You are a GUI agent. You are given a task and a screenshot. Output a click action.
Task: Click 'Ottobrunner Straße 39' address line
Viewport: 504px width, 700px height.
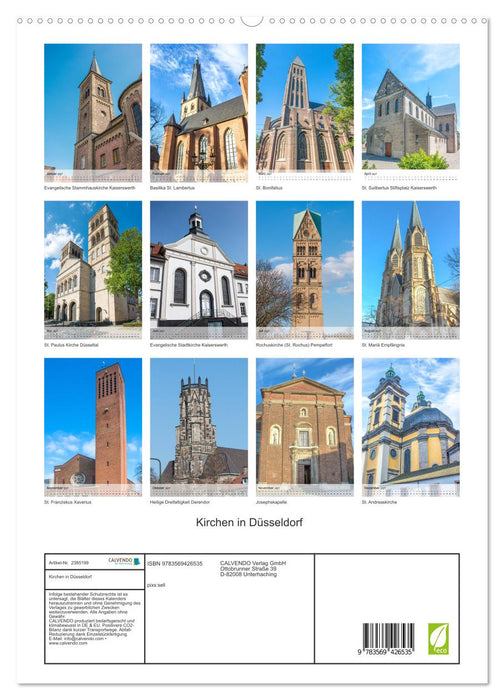point(248,569)
